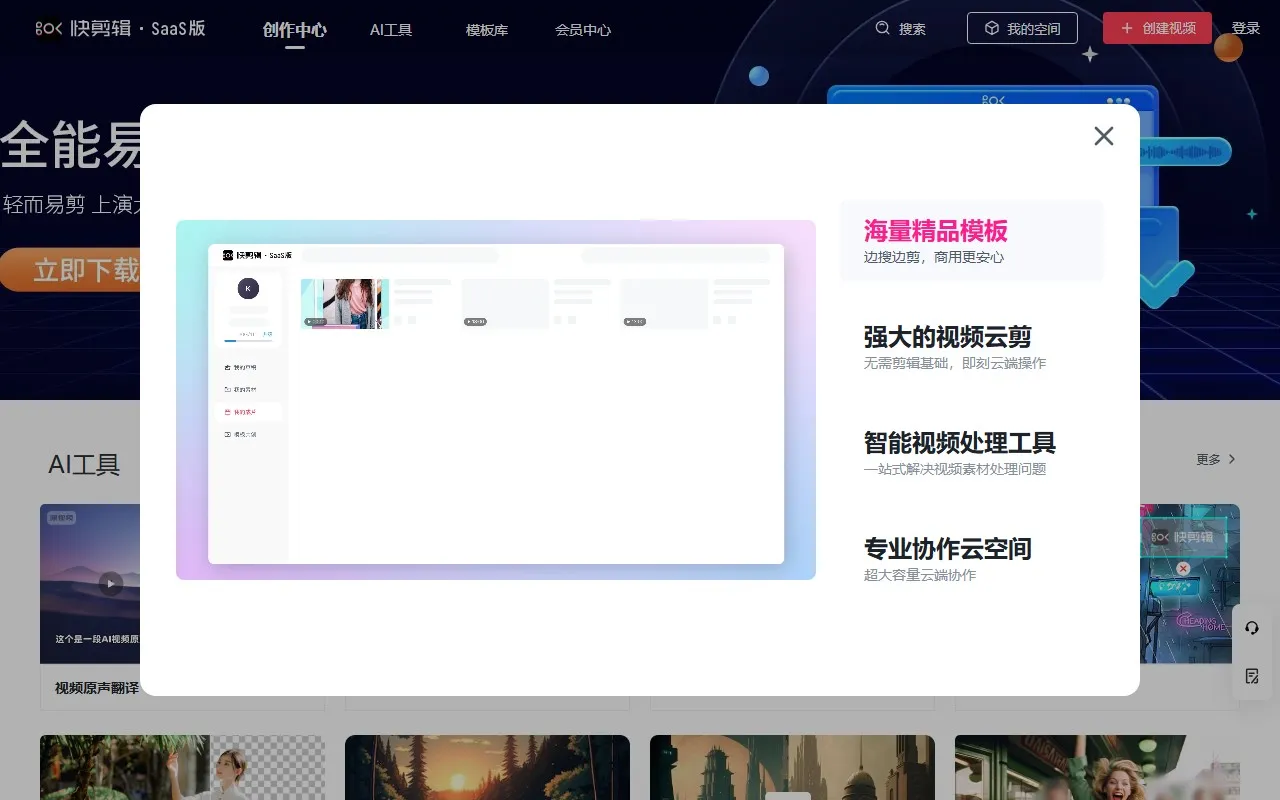Click the diamond icon on 我的空间
The image size is (1280, 800).
click(x=991, y=28)
